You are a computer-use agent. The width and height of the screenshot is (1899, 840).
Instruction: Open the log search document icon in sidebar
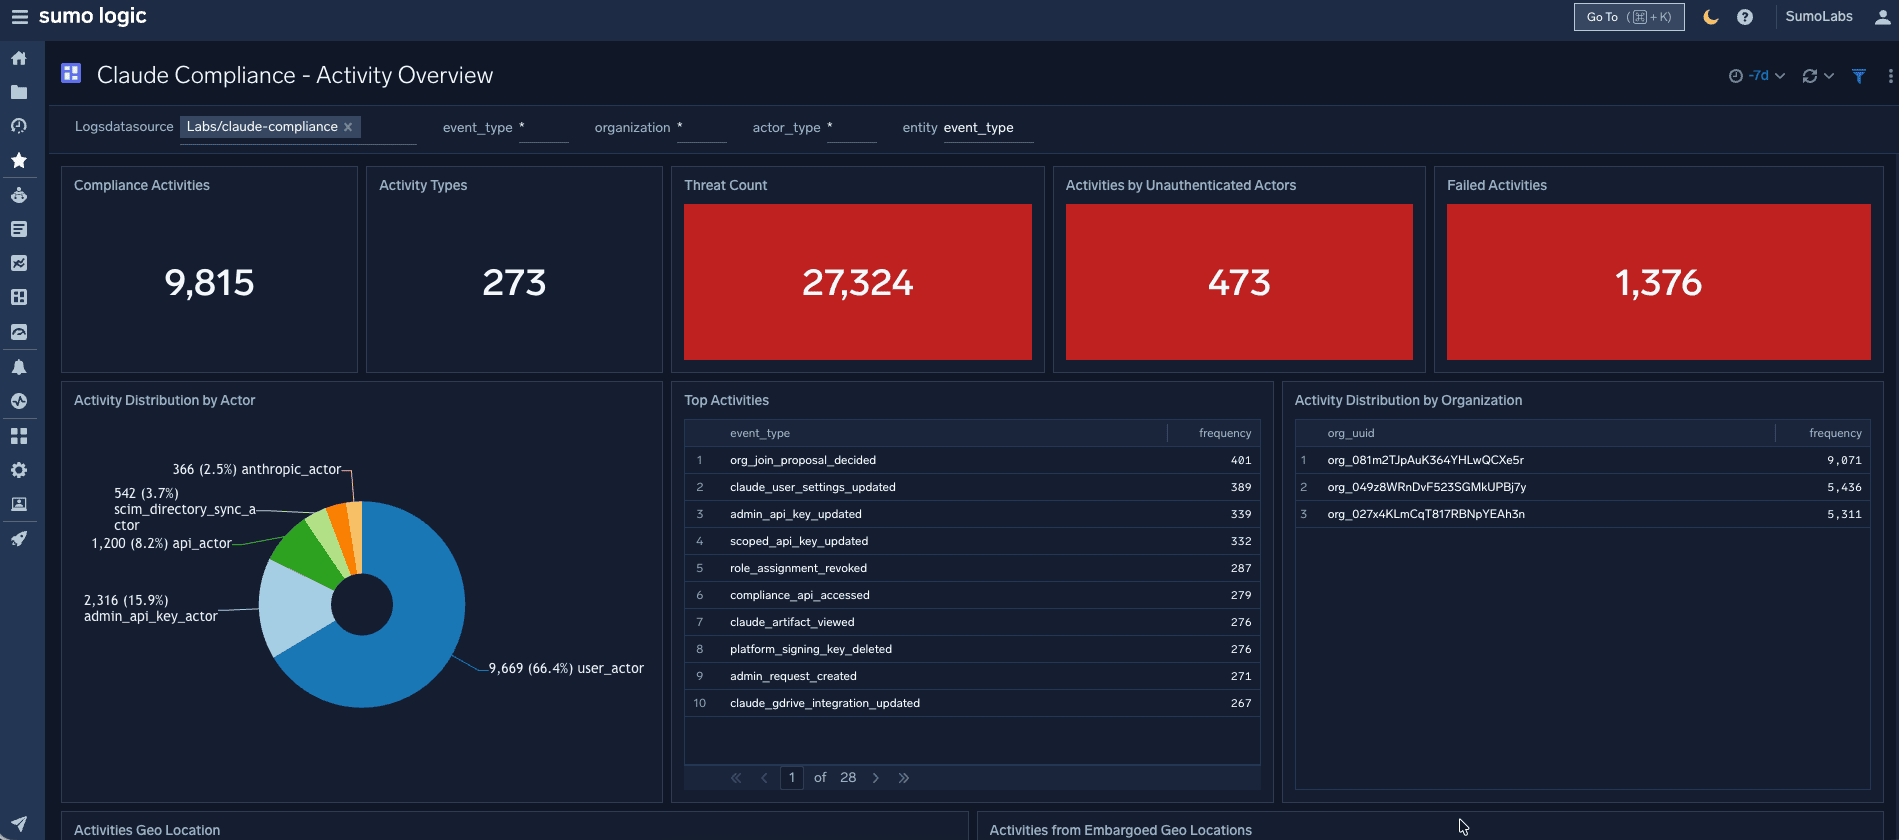click(19, 229)
